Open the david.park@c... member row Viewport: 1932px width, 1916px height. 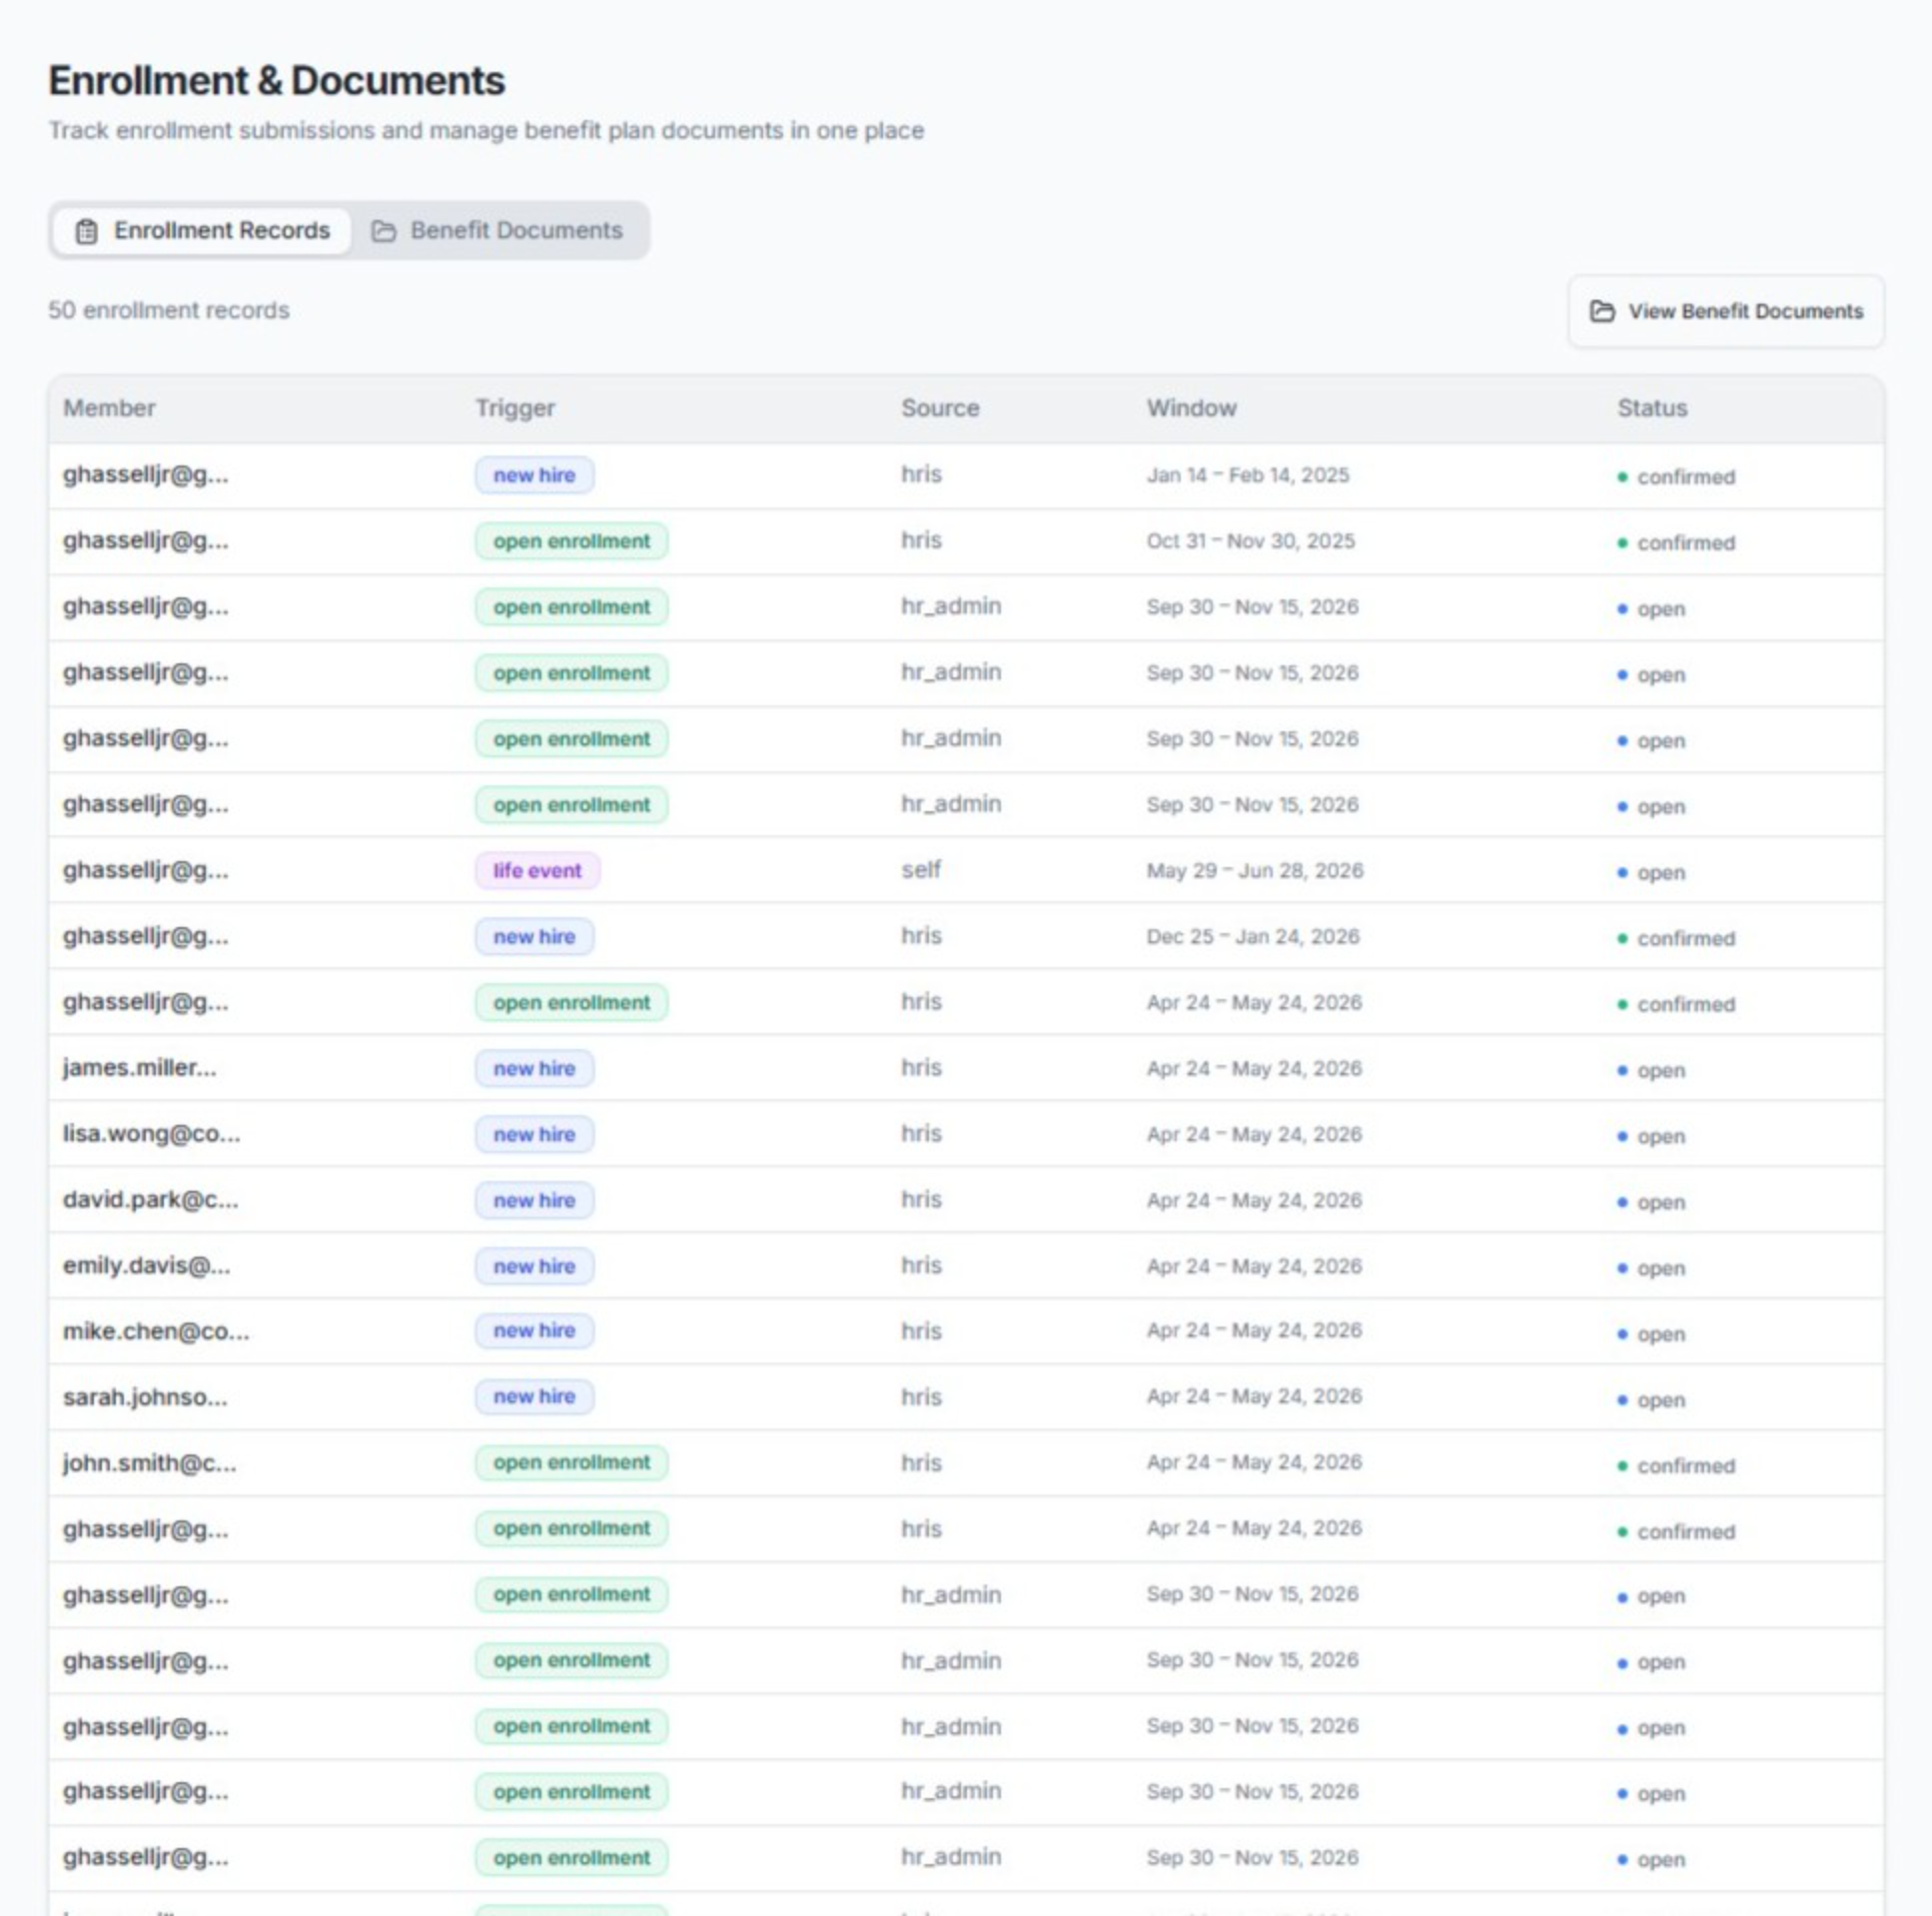tap(966, 1200)
